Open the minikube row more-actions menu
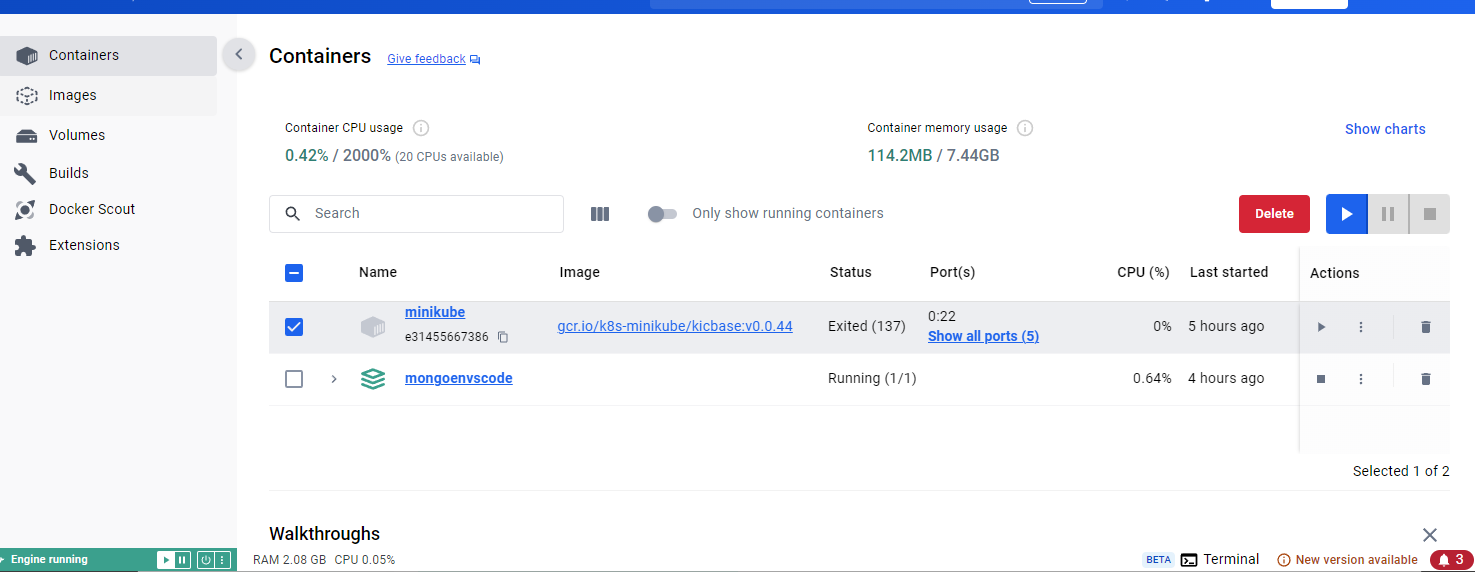The image size is (1475, 572). click(x=1361, y=327)
